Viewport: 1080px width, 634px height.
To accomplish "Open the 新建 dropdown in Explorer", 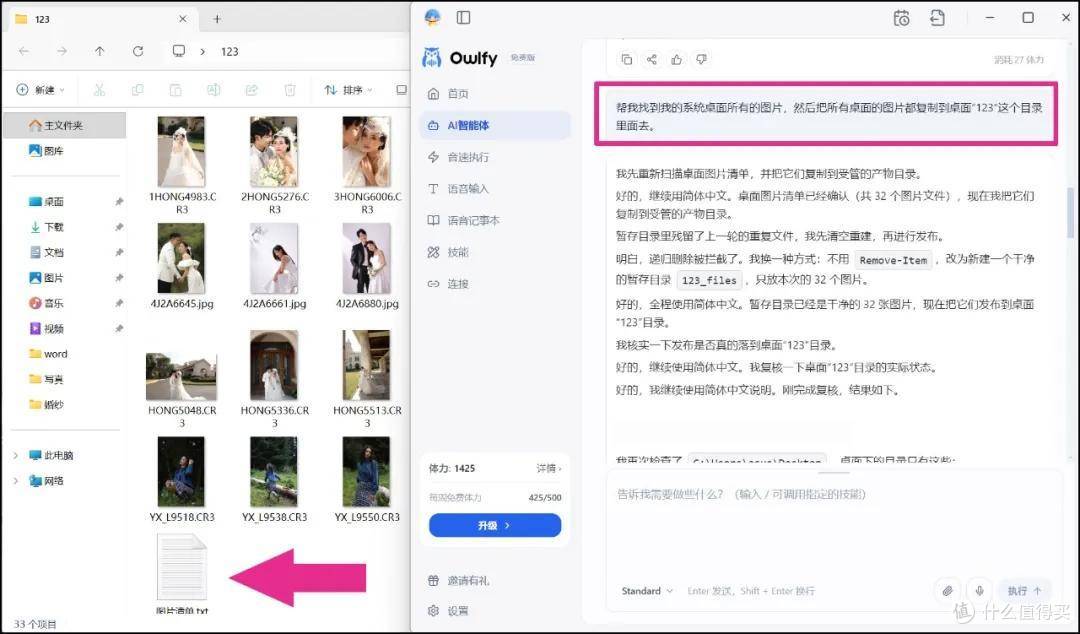I will point(40,90).
